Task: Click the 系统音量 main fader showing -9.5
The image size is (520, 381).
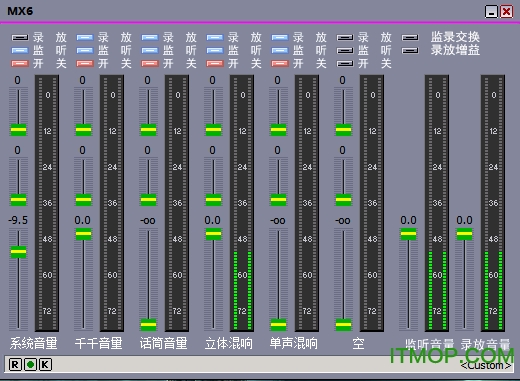Action: click(18, 252)
